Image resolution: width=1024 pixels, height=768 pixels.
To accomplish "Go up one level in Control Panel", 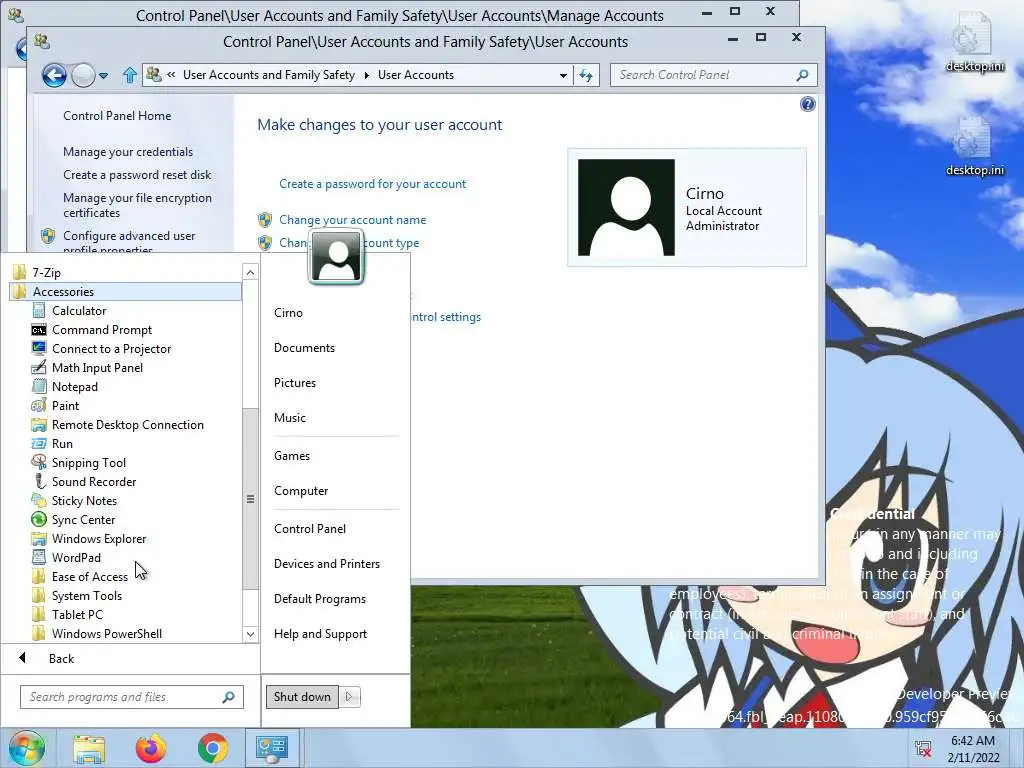I will [x=130, y=75].
